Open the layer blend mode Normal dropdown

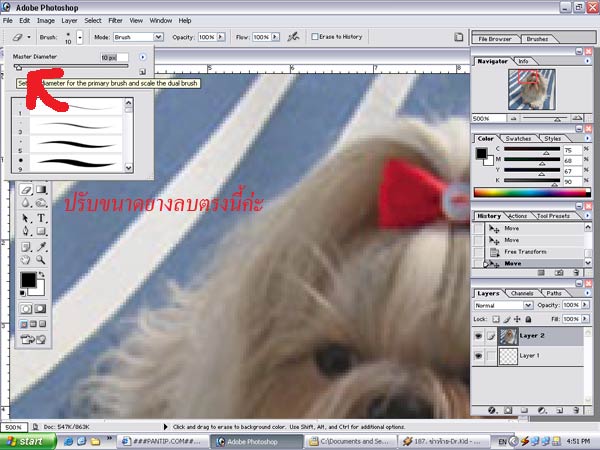528,305
